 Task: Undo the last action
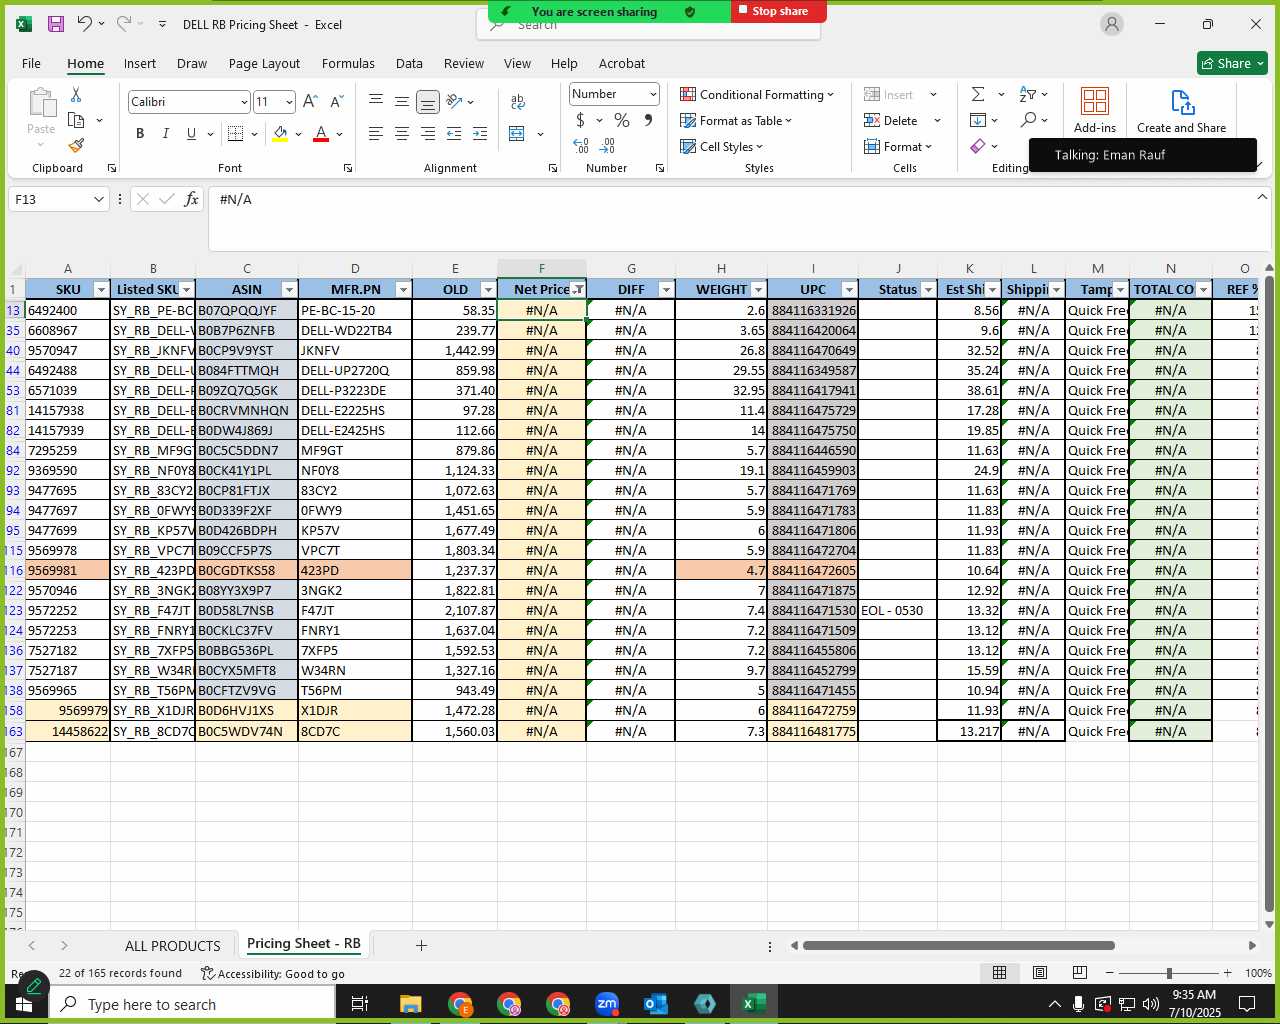click(85, 24)
